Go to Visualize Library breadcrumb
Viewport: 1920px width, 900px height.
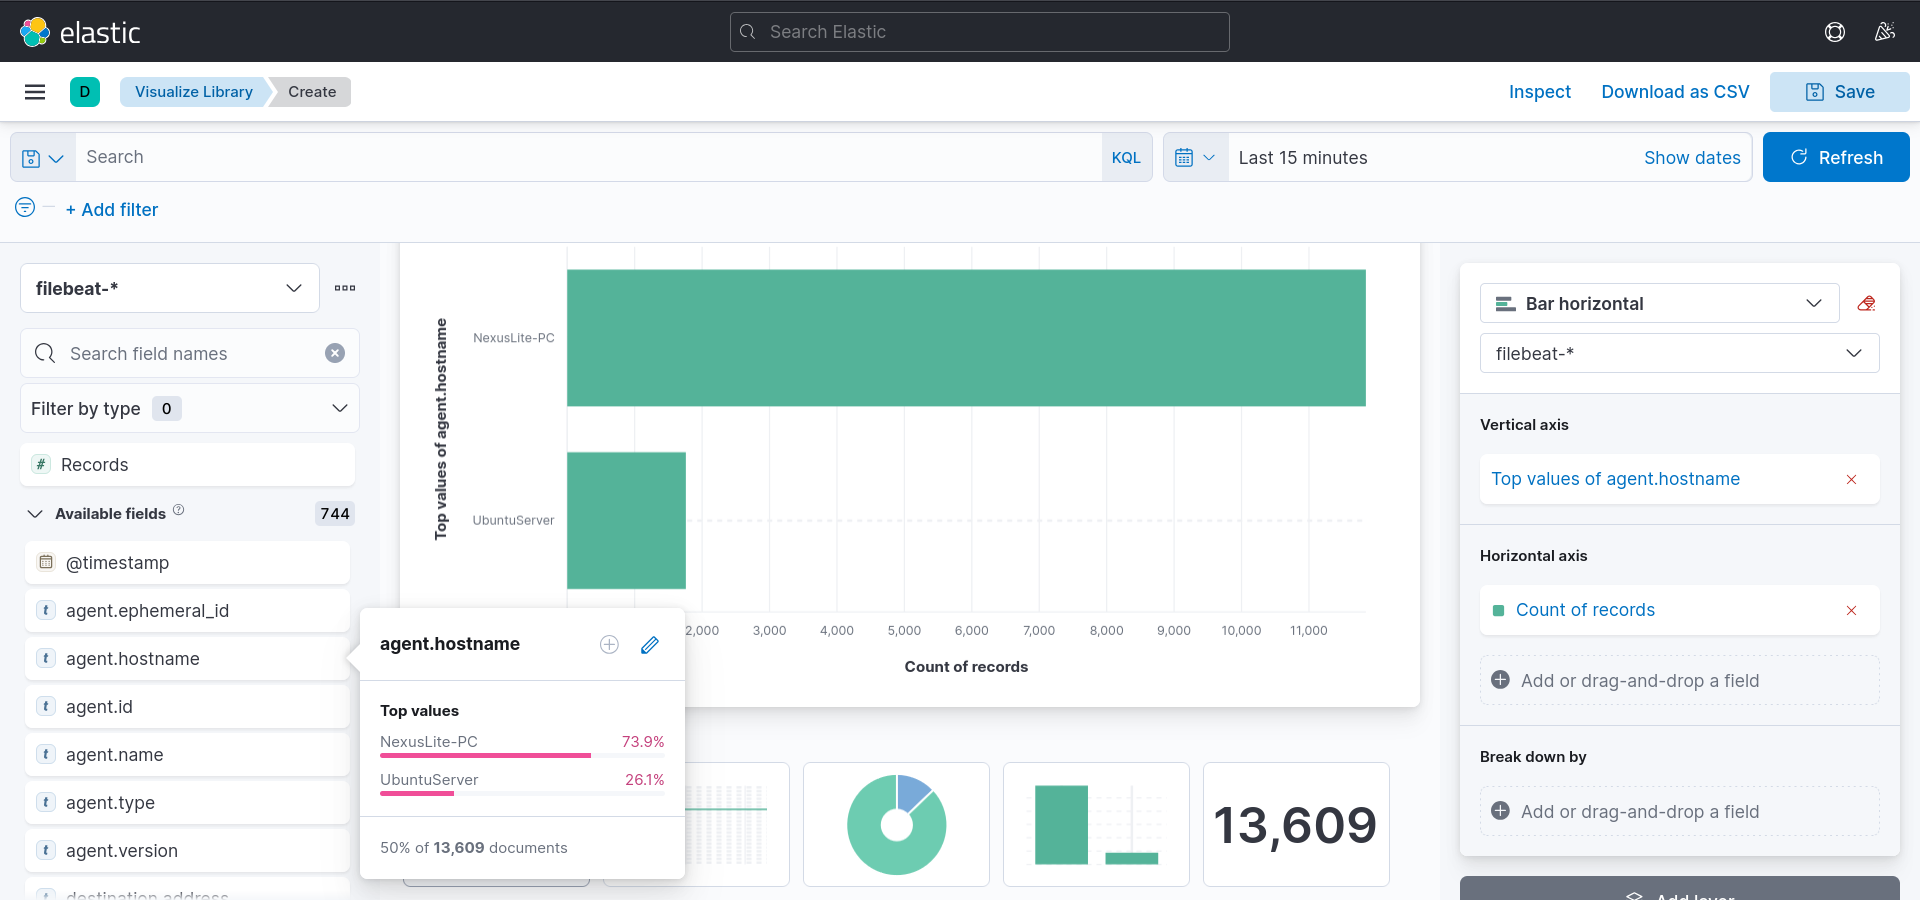pos(194,92)
